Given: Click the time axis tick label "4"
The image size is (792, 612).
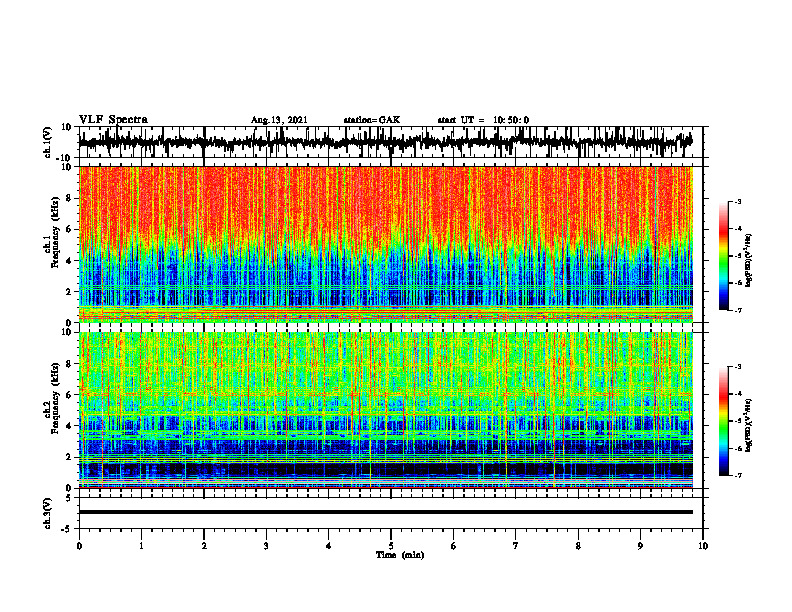Looking at the screenshot, I should [329, 546].
